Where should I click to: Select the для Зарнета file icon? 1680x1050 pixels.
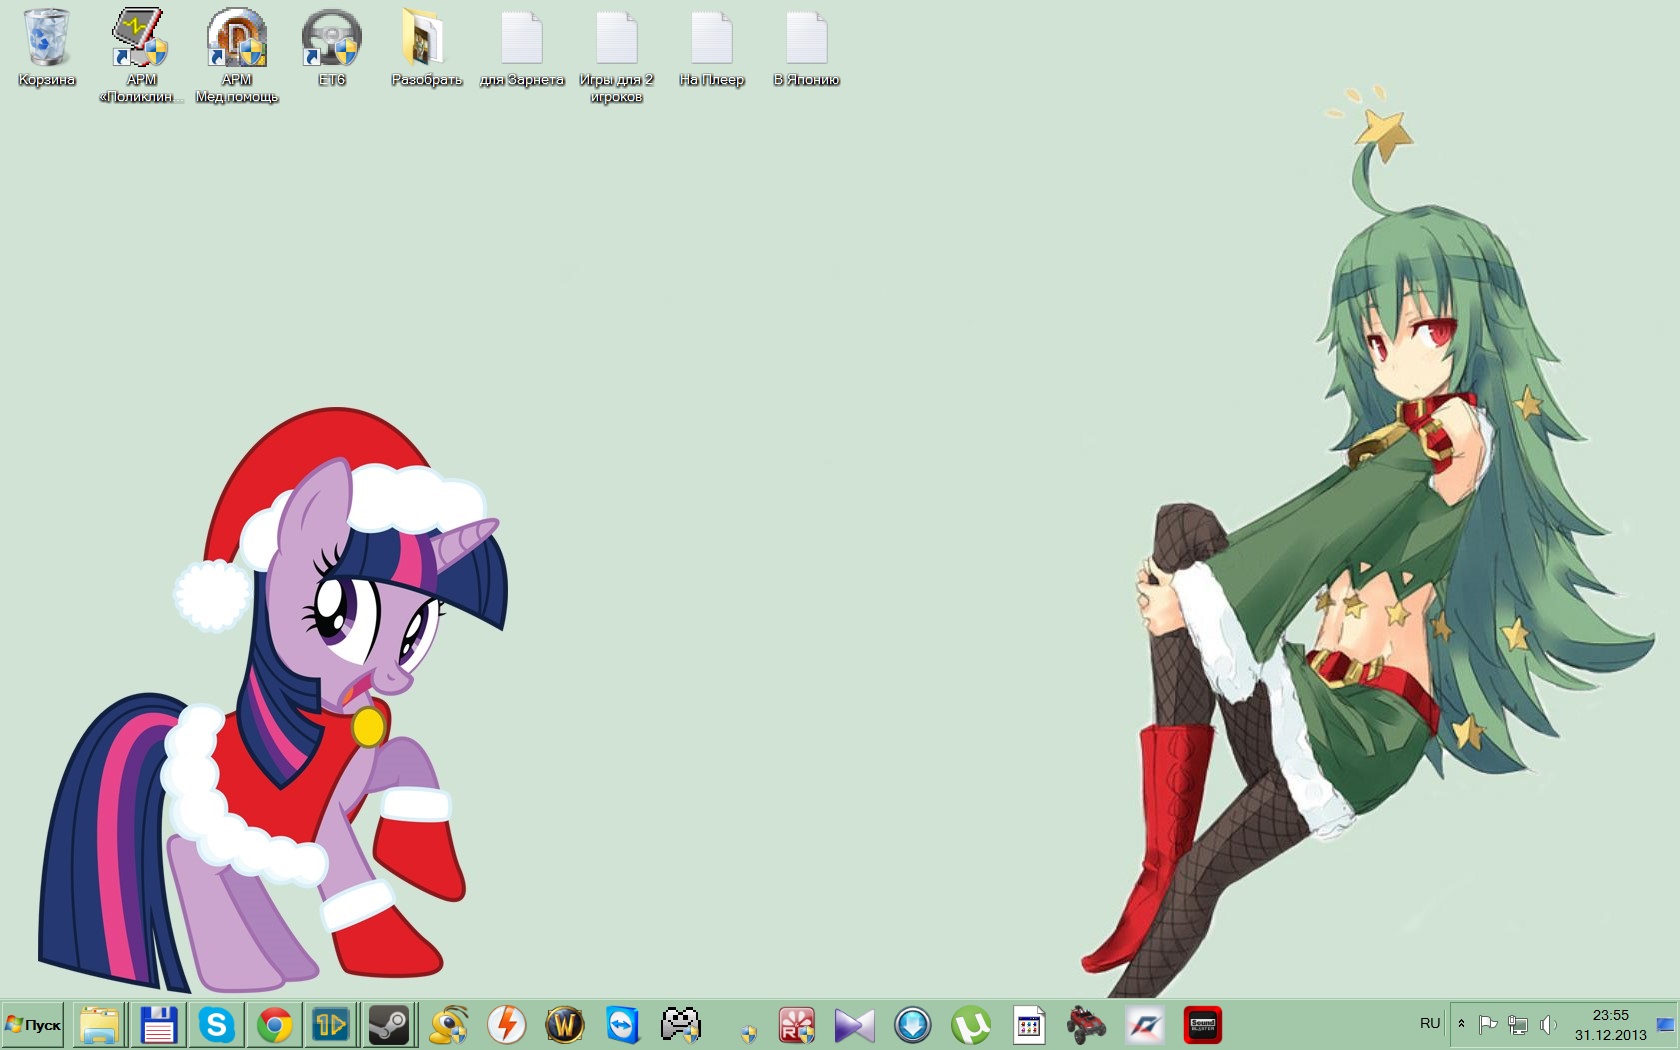pos(521,48)
